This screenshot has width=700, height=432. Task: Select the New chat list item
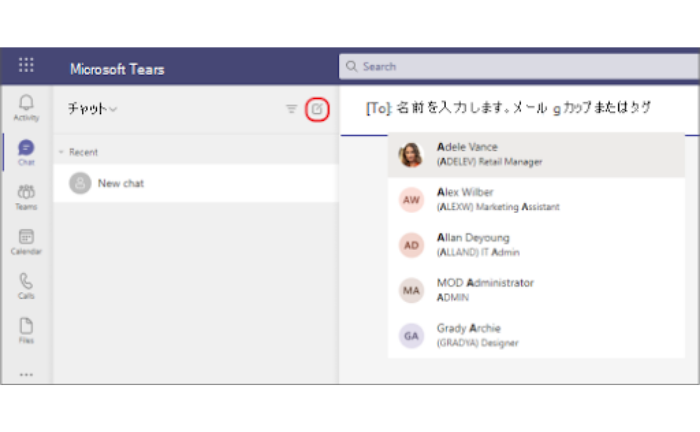tap(196, 183)
